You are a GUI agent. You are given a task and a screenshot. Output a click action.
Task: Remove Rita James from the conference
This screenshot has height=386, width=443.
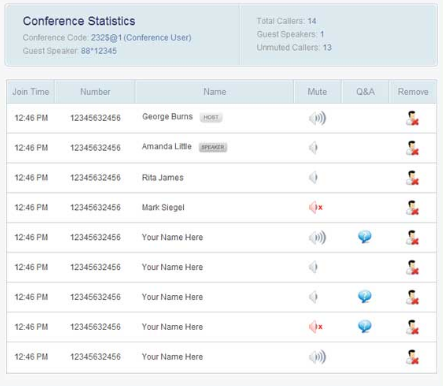click(x=412, y=178)
